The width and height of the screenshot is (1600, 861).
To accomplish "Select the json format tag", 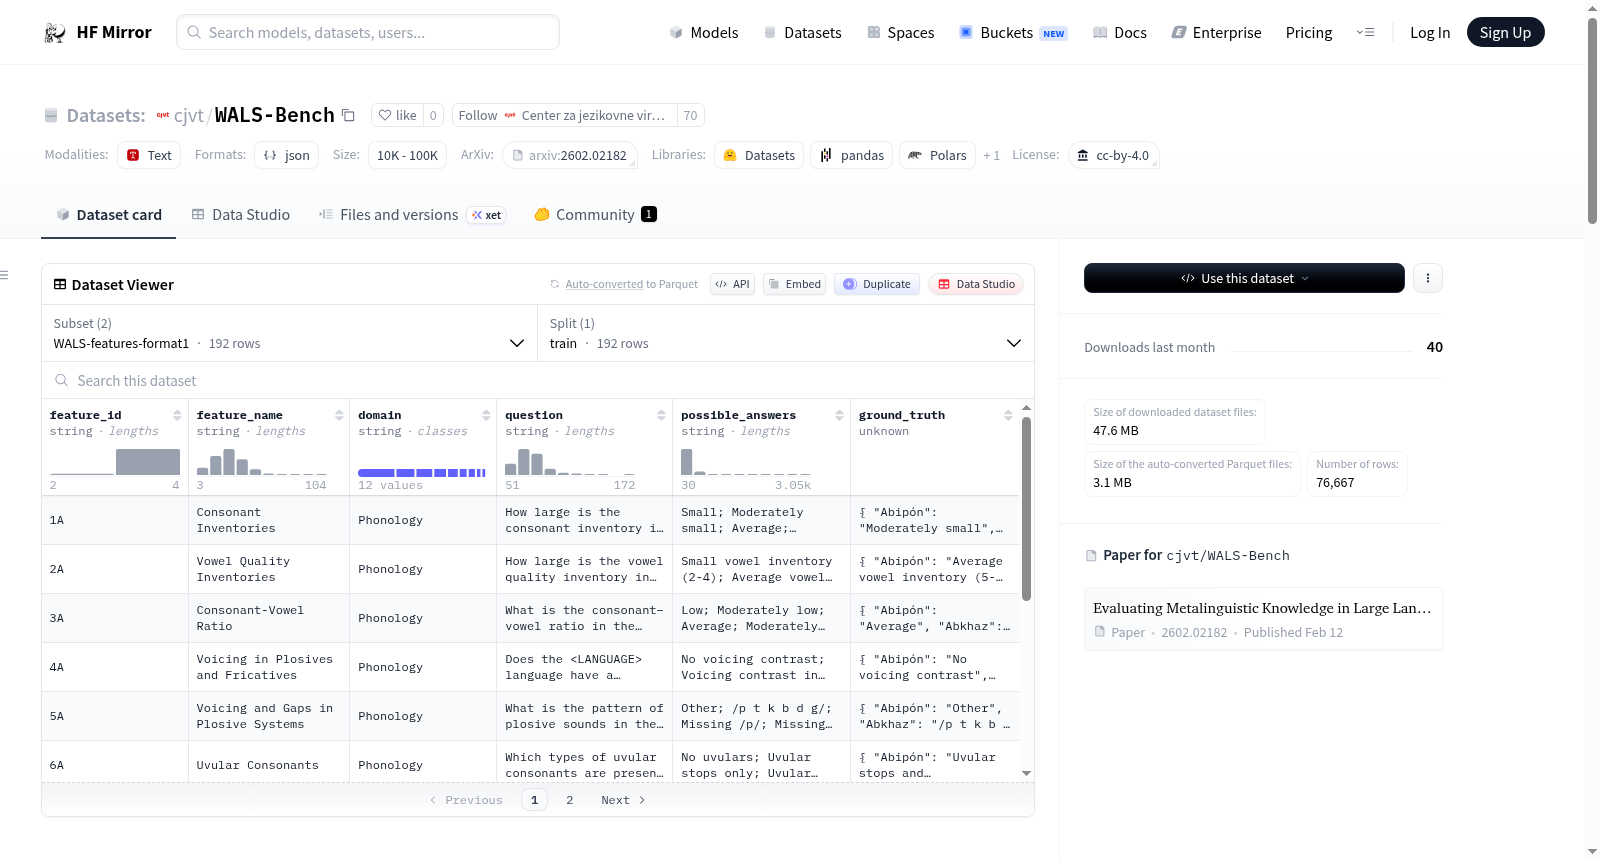I will pyautogui.click(x=286, y=155).
